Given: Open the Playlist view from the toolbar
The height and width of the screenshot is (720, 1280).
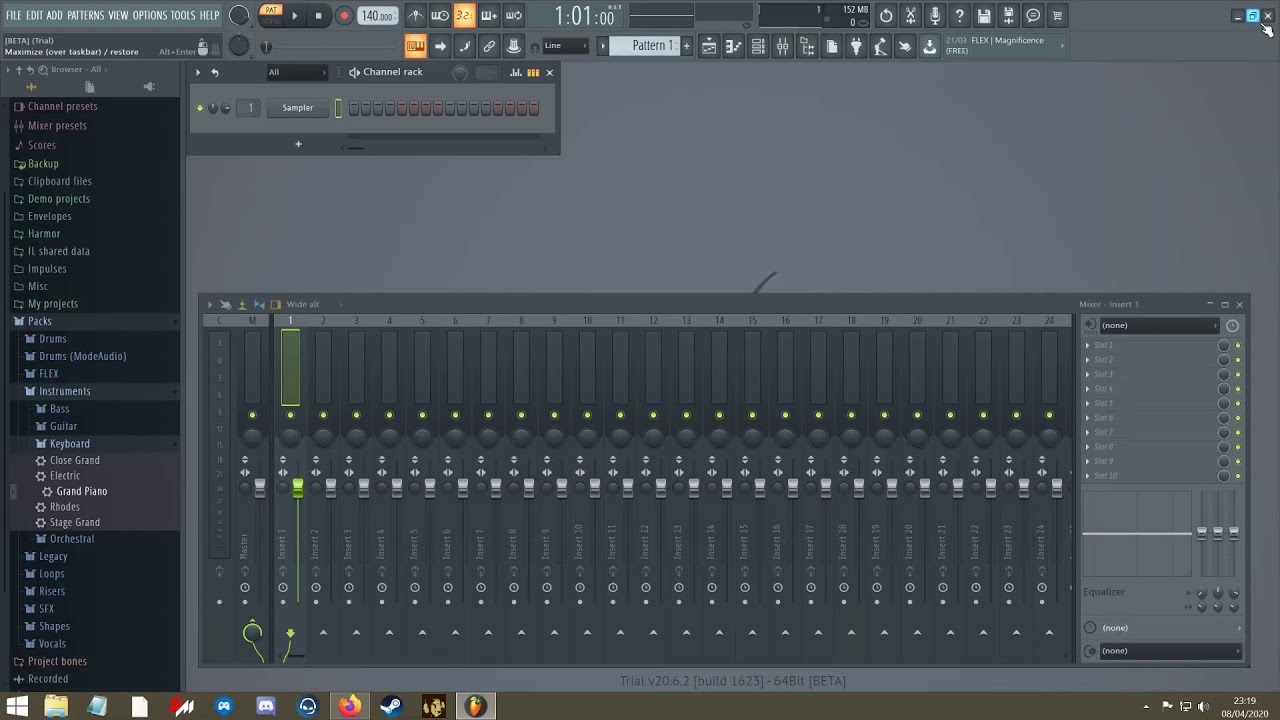Looking at the screenshot, I should click(x=708, y=47).
